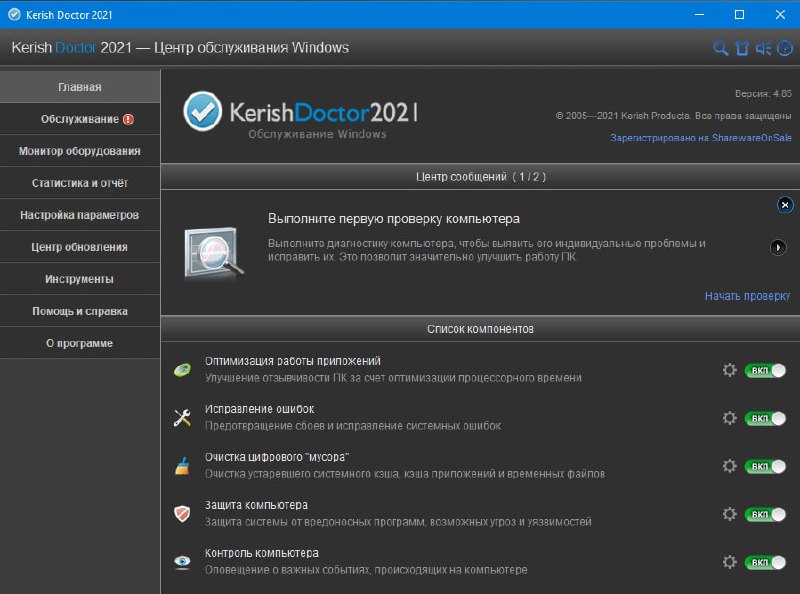Click the Начать проверку link
This screenshot has width=800, height=594.
tap(746, 296)
